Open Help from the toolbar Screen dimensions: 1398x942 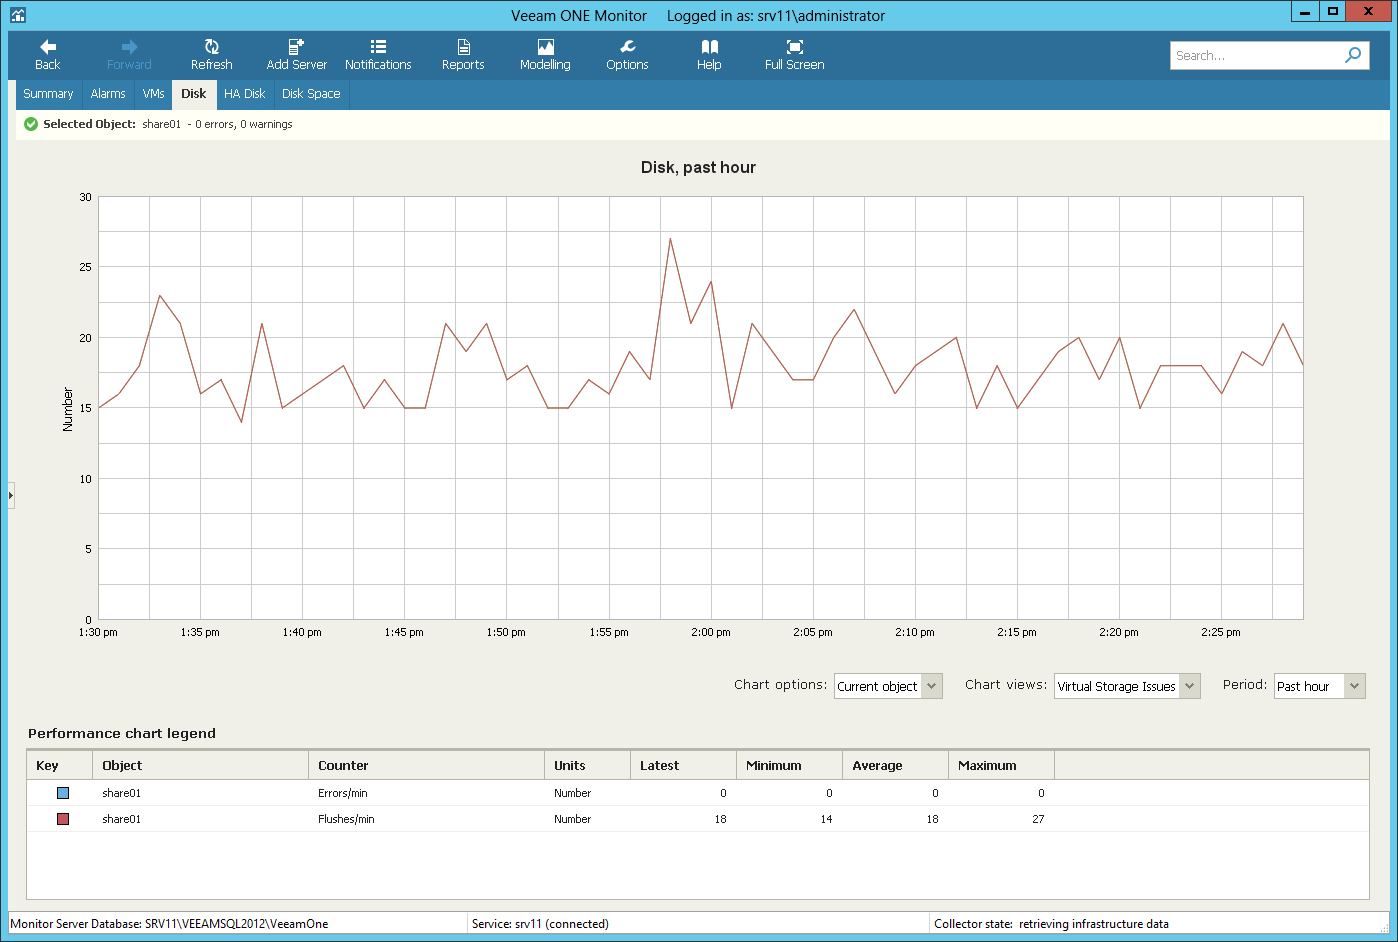pos(709,55)
